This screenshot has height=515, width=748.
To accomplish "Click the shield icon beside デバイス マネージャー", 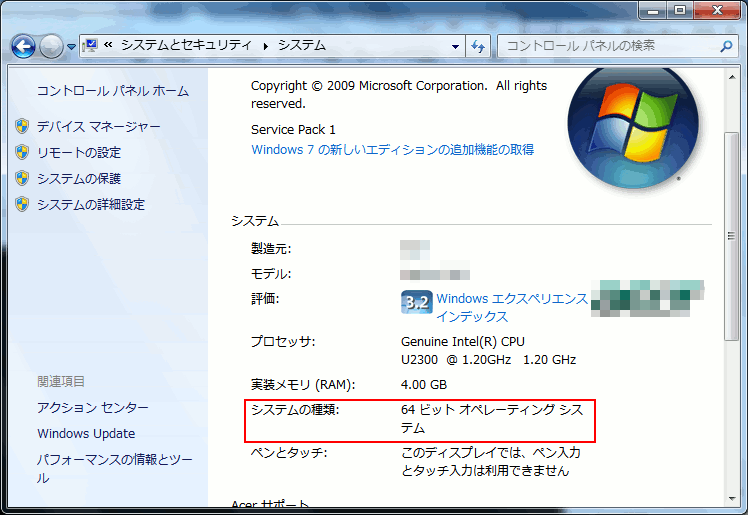I will 22,126.
